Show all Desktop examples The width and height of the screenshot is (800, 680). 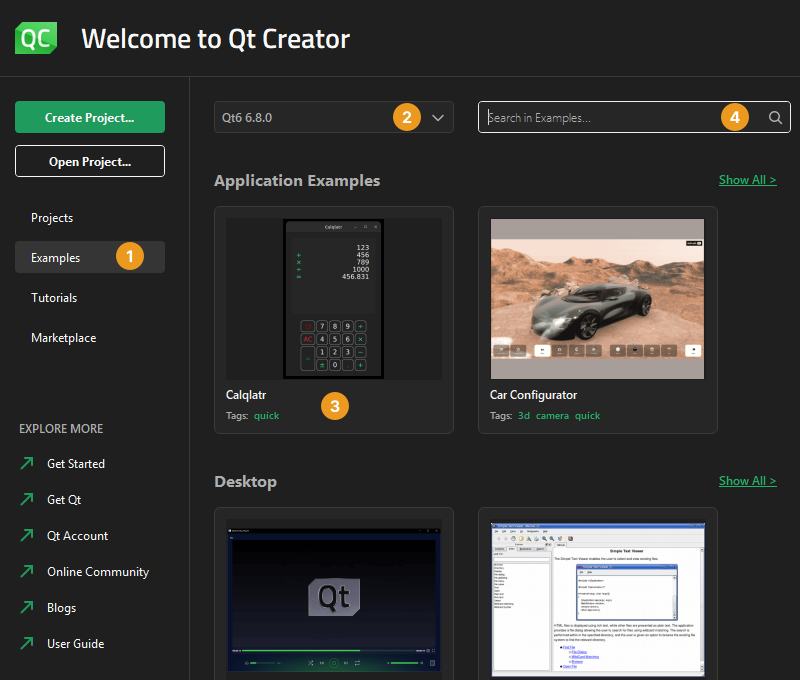pyautogui.click(x=747, y=481)
